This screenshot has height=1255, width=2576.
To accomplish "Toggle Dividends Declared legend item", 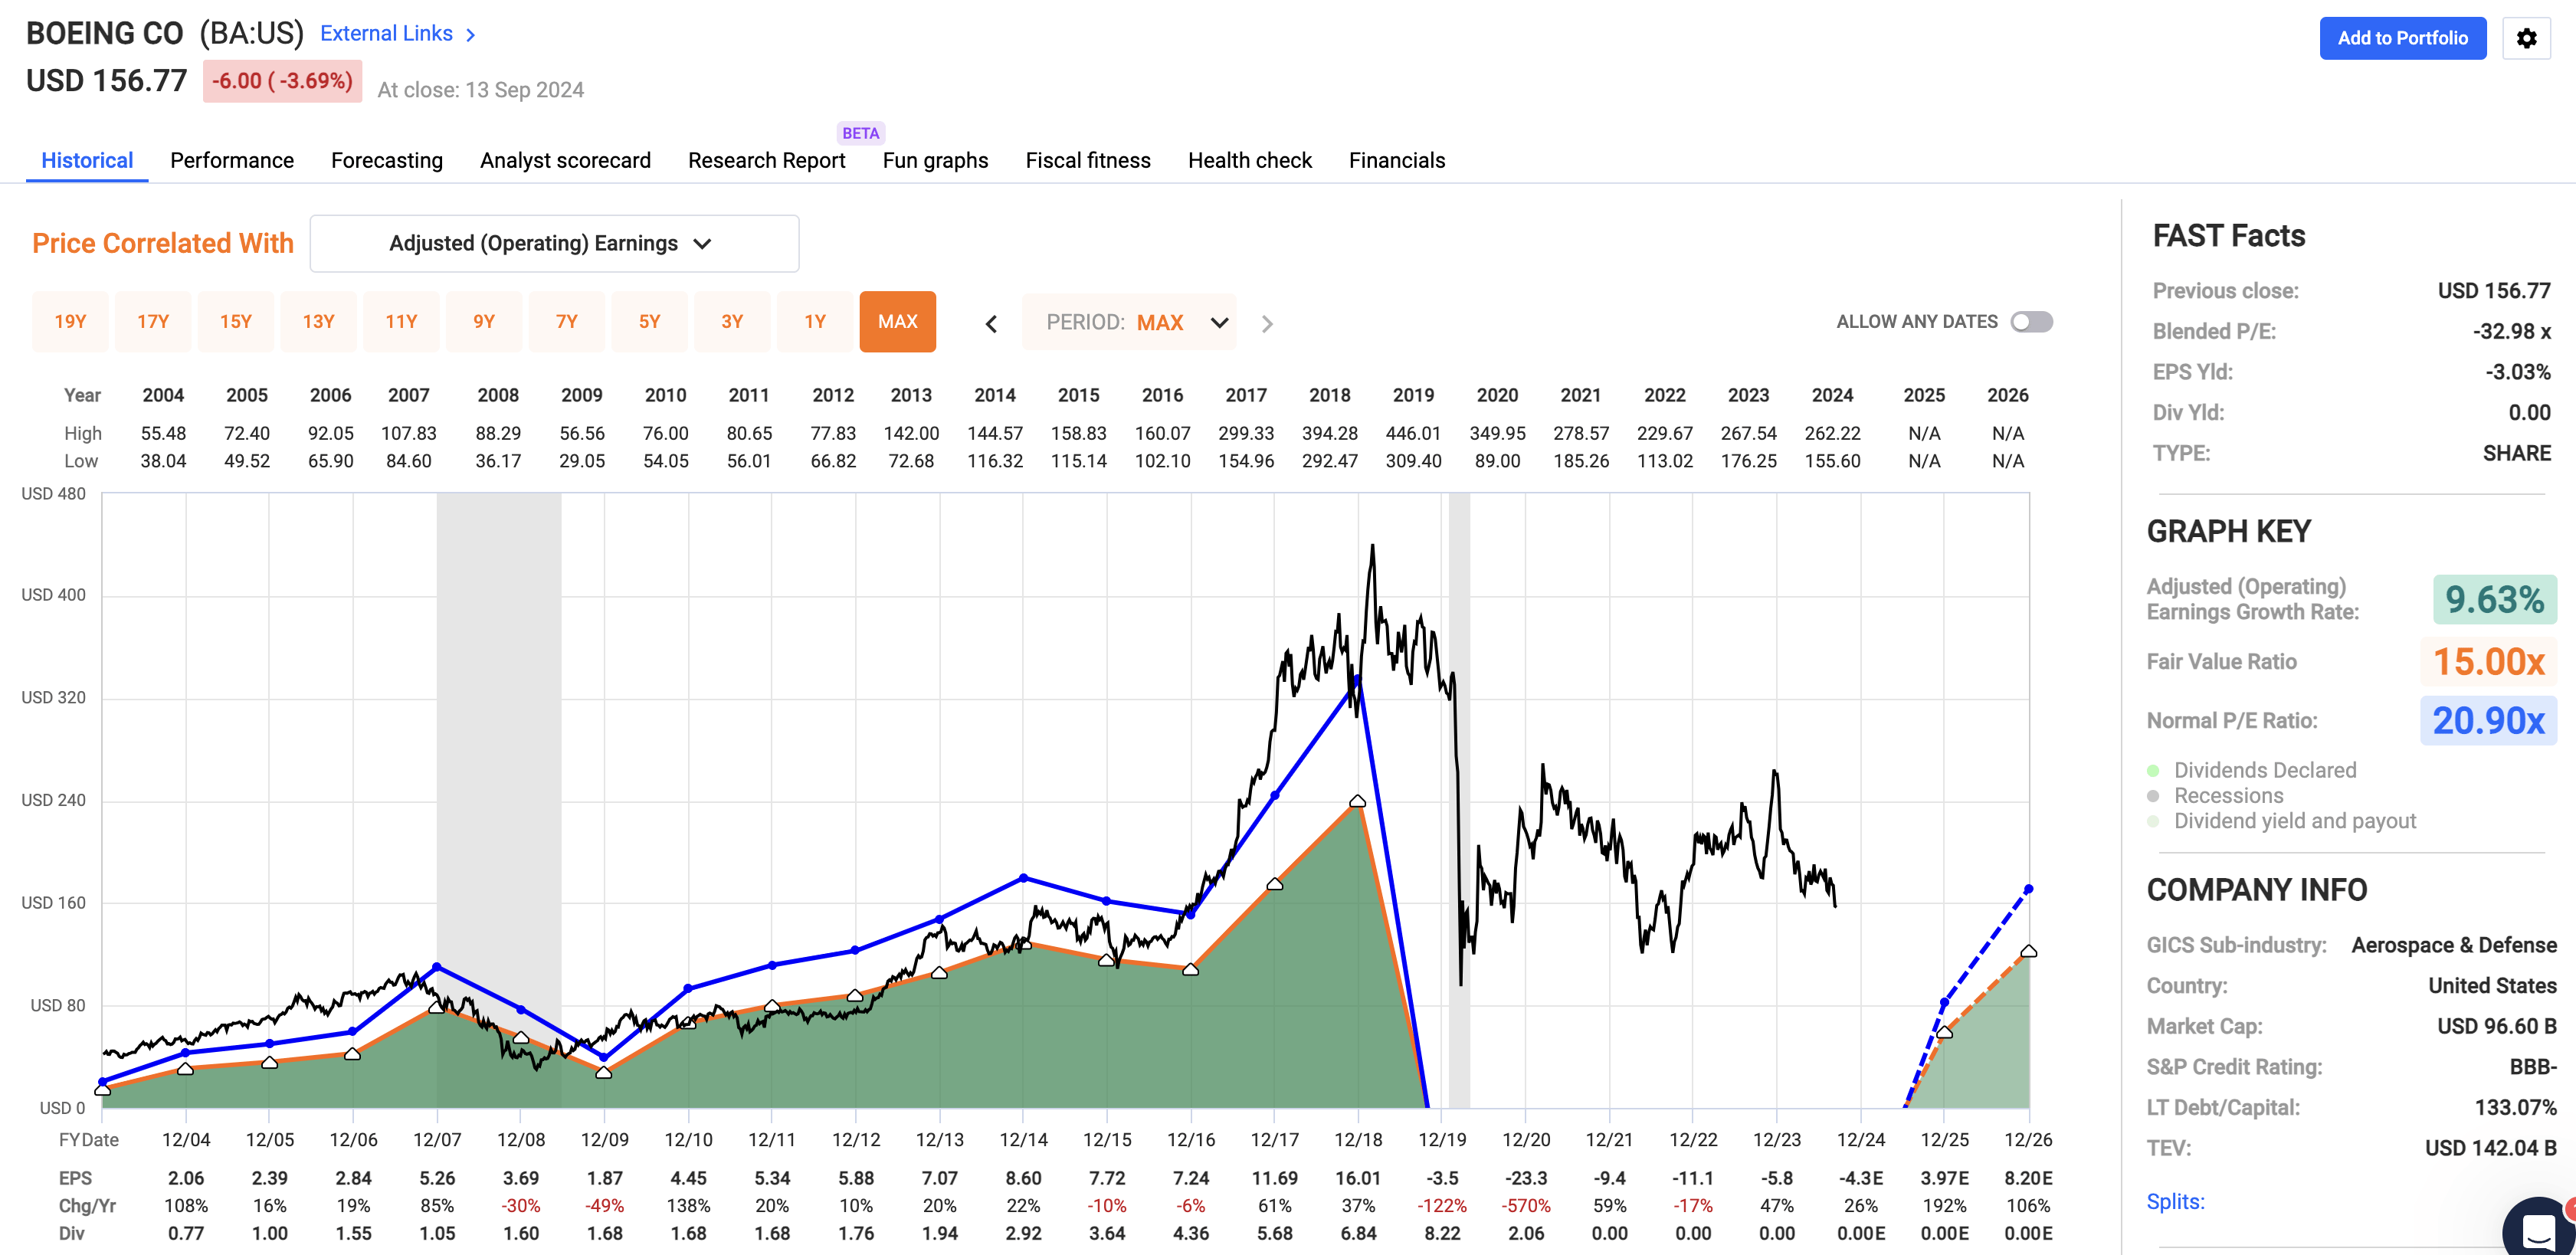I will coord(2251,770).
